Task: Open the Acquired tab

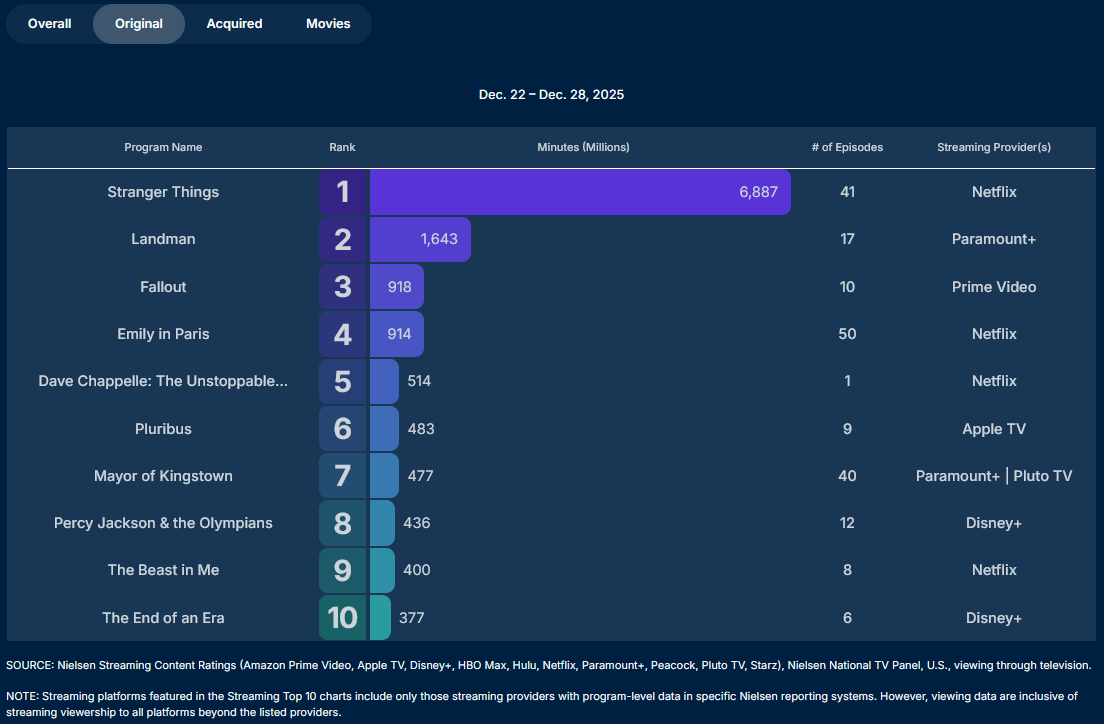Action: click(234, 24)
